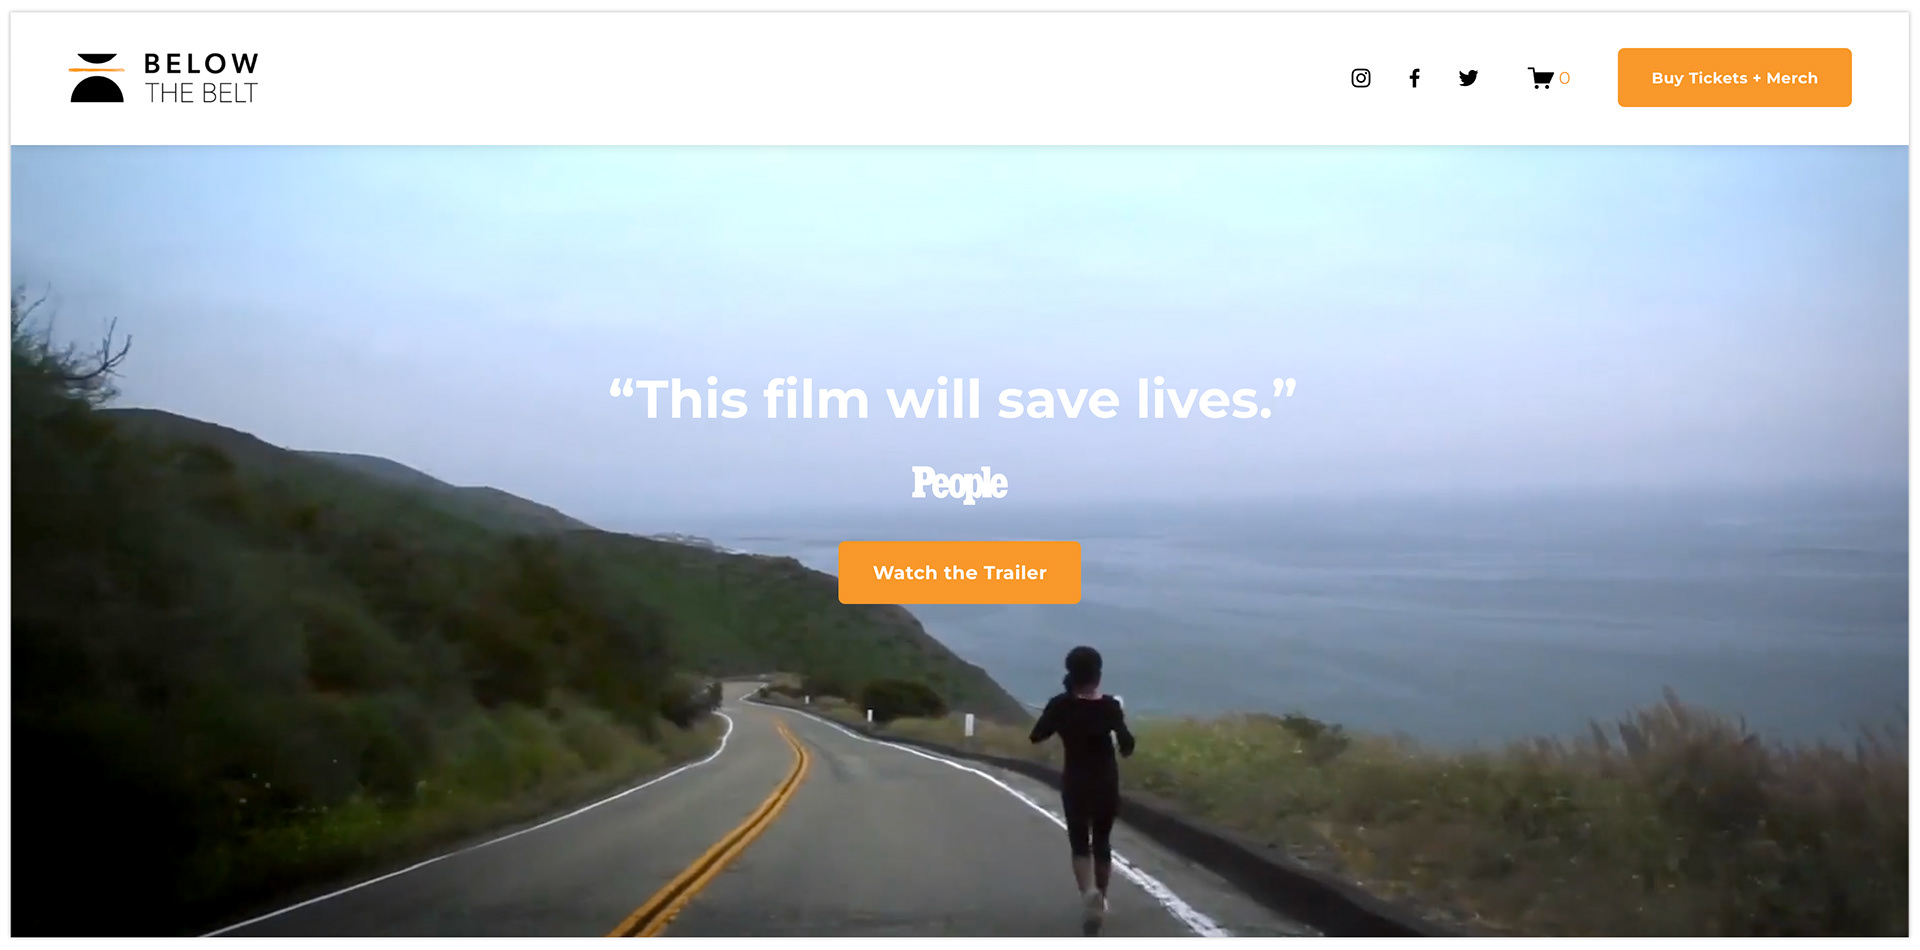This screenshot has width=1920, height=950.
Task: Click the BELOW wordmark in header
Action: (202, 64)
